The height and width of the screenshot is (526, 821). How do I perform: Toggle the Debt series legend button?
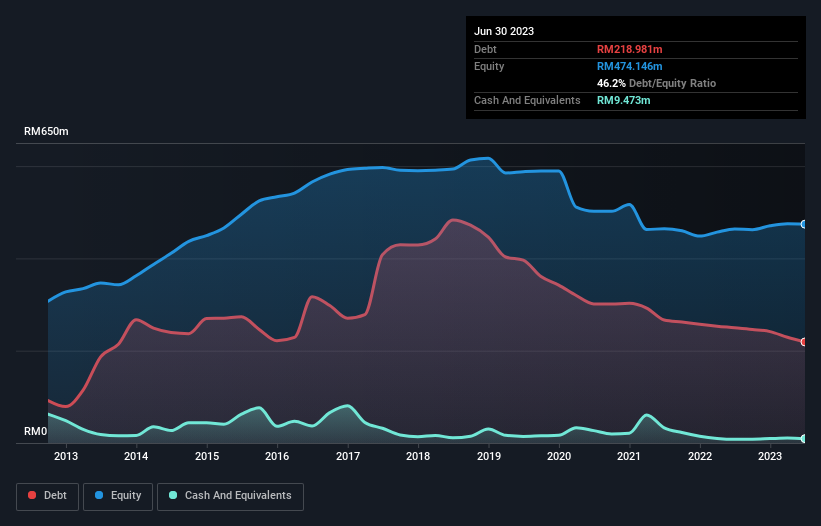[48, 497]
